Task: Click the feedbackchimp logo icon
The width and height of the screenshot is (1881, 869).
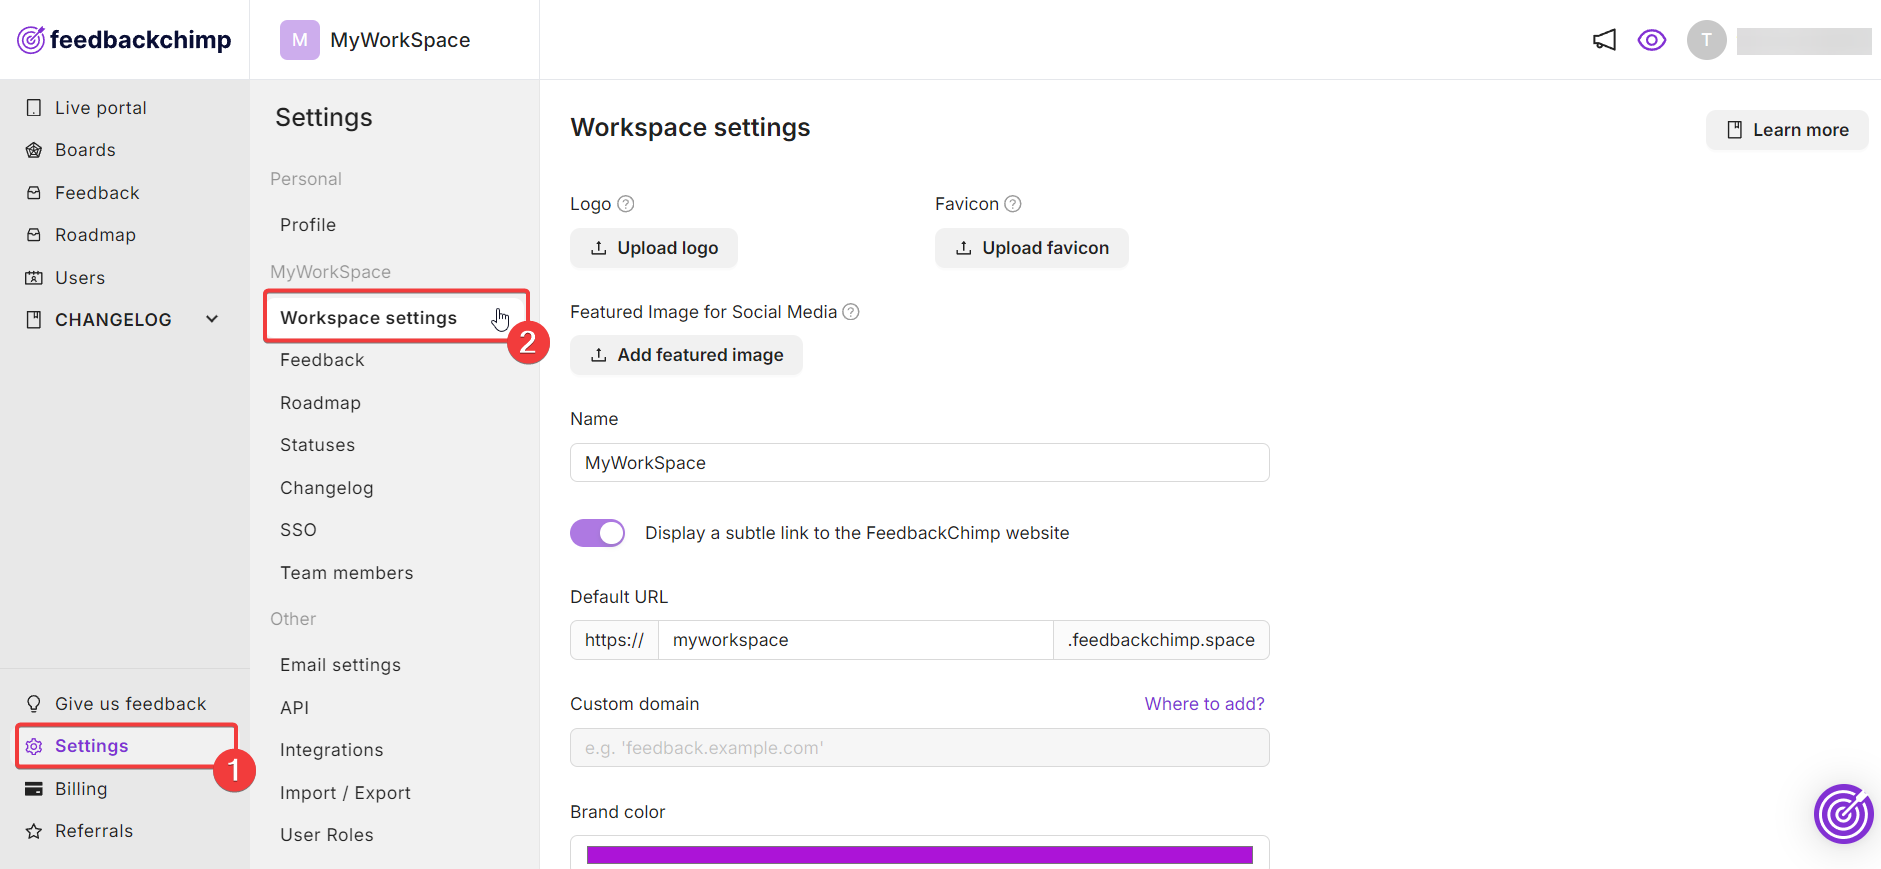Action: coord(31,40)
